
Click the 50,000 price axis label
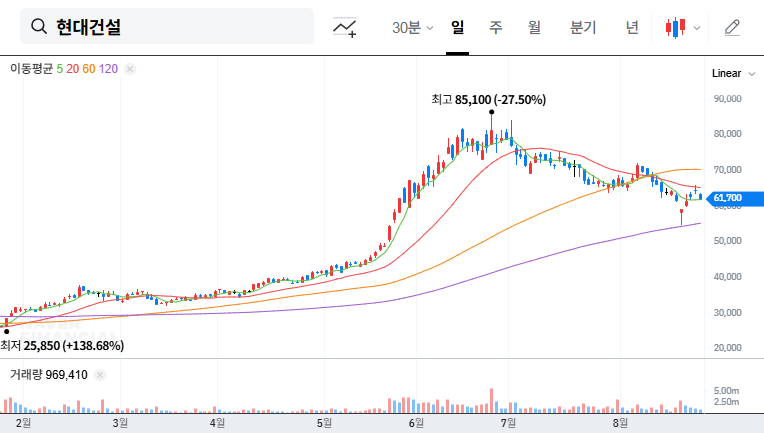[x=727, y=241]
